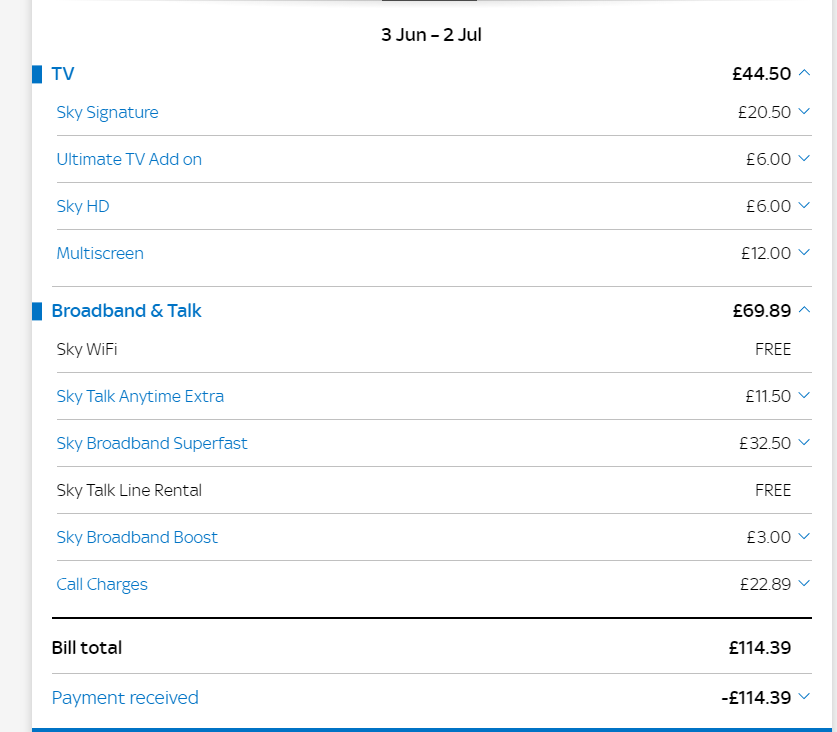Viewport: 837px width, 732px height.
Task: Open the Sky Signature link
Action: coord(107,112)
